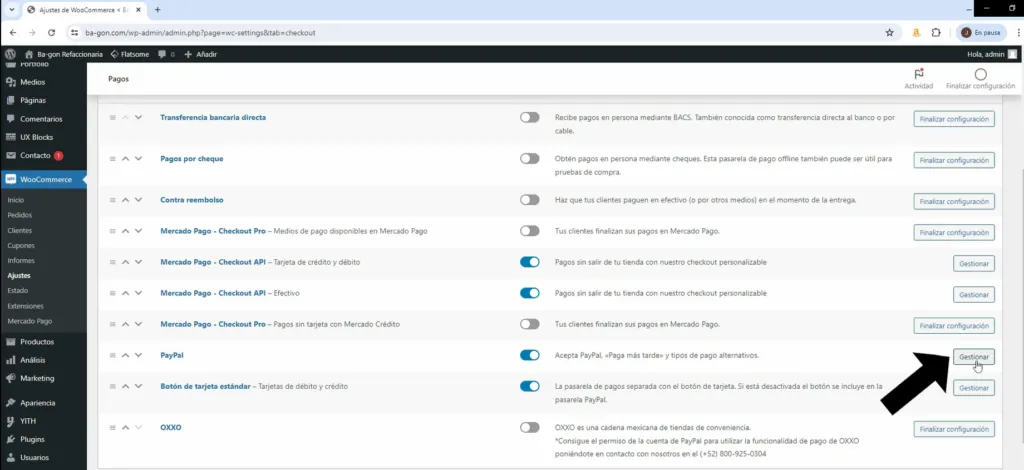Open Chrome profile En pausa
Image resolution: width=1024 pixels, height=470 pixels.
[980, 32]
